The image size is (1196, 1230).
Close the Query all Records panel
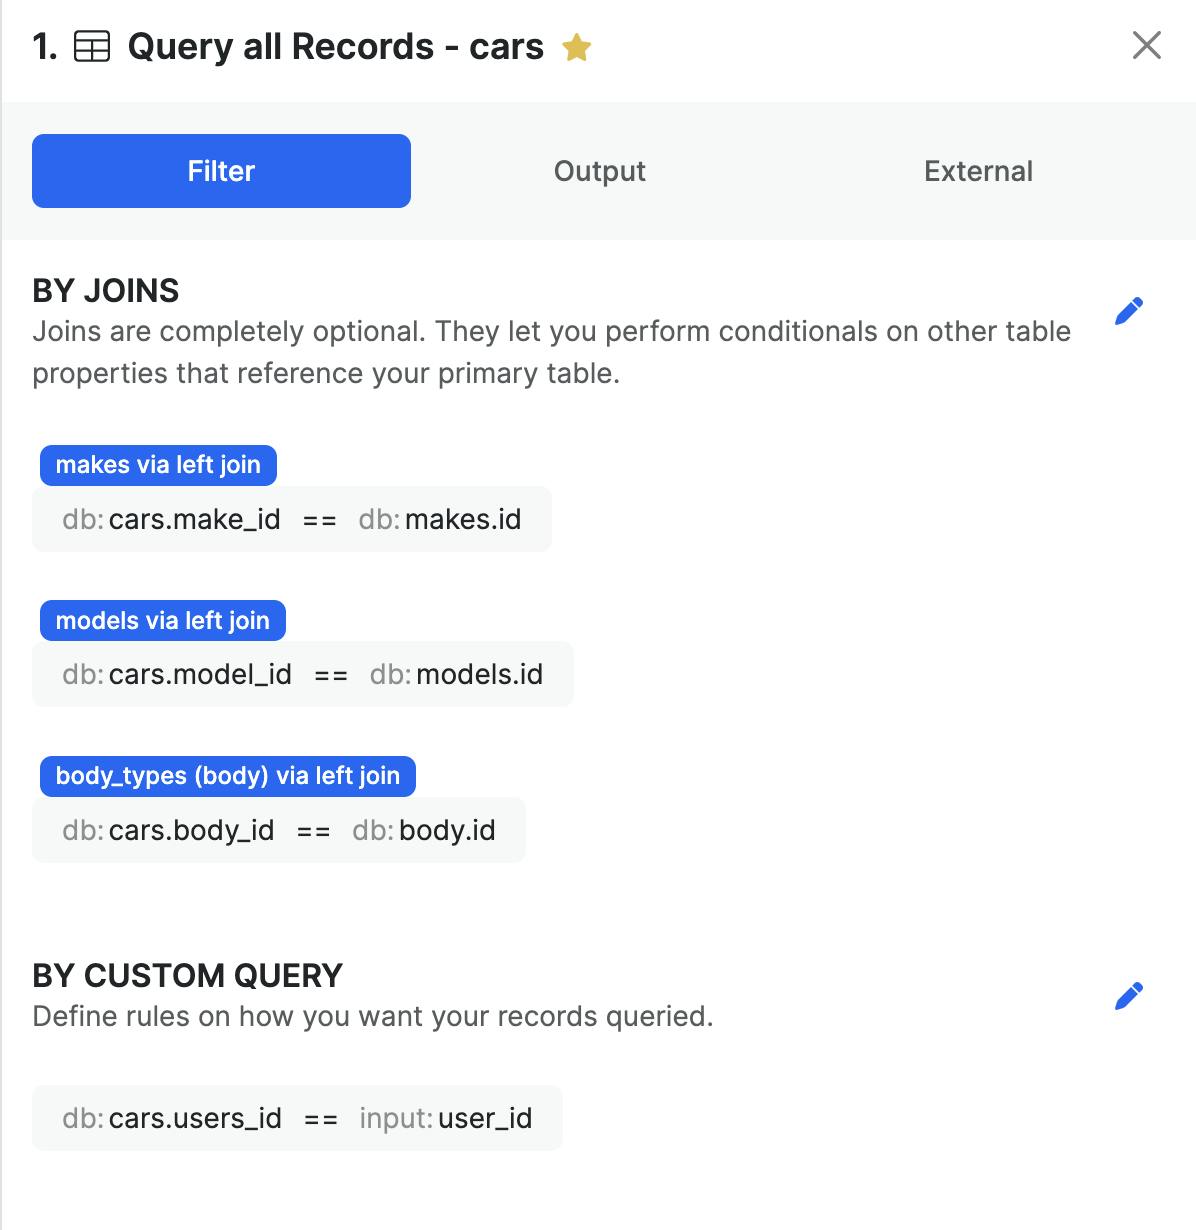click(x=1146, y=45)
